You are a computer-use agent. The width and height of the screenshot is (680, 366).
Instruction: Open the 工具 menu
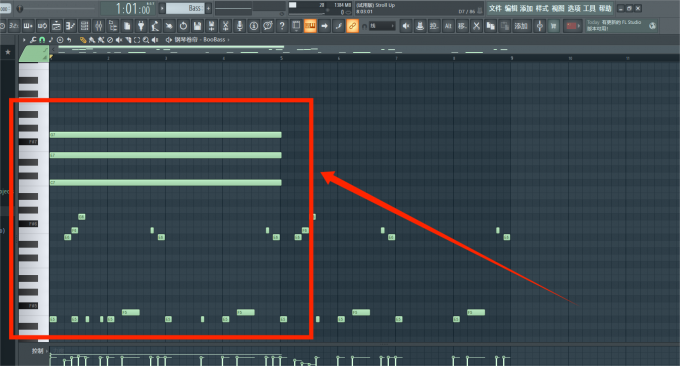coord(589,8)
